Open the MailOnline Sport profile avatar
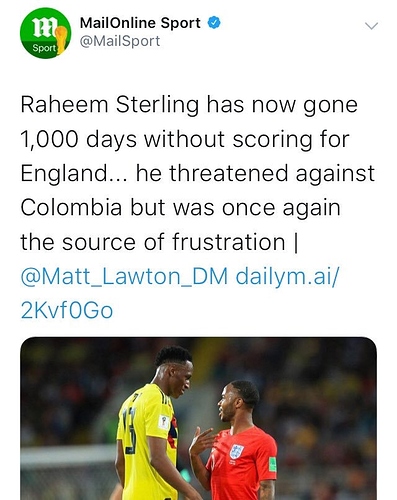Screen dimensions: 397x500 (x=45, y=33)
